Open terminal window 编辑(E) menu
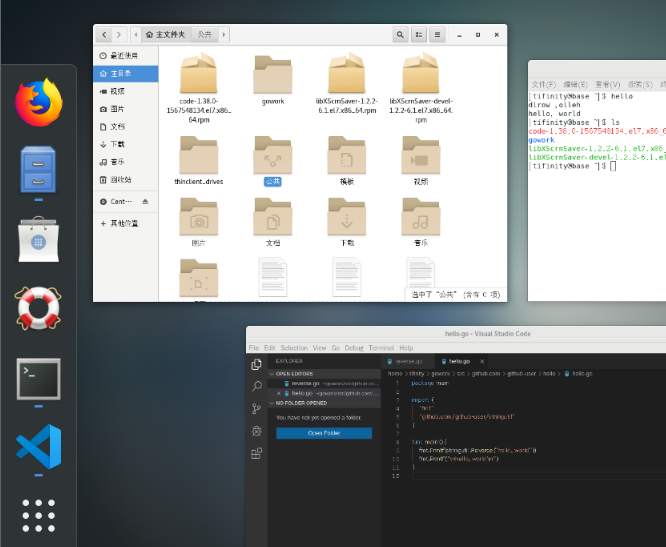Viewport: 666px width, 547px height. pos(576,84)
